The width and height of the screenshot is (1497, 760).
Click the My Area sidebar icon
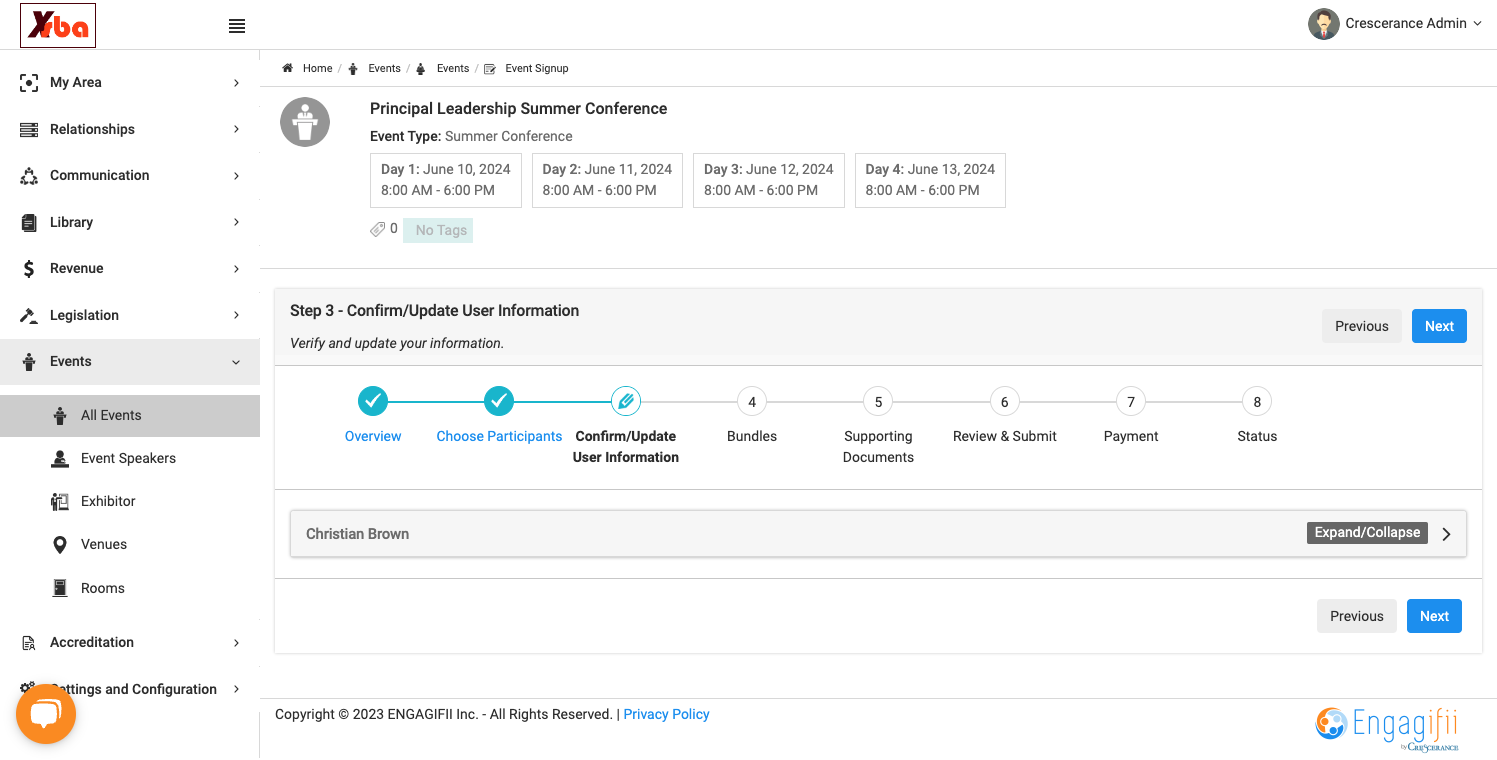pyautogui.click(x=29, y=83)
